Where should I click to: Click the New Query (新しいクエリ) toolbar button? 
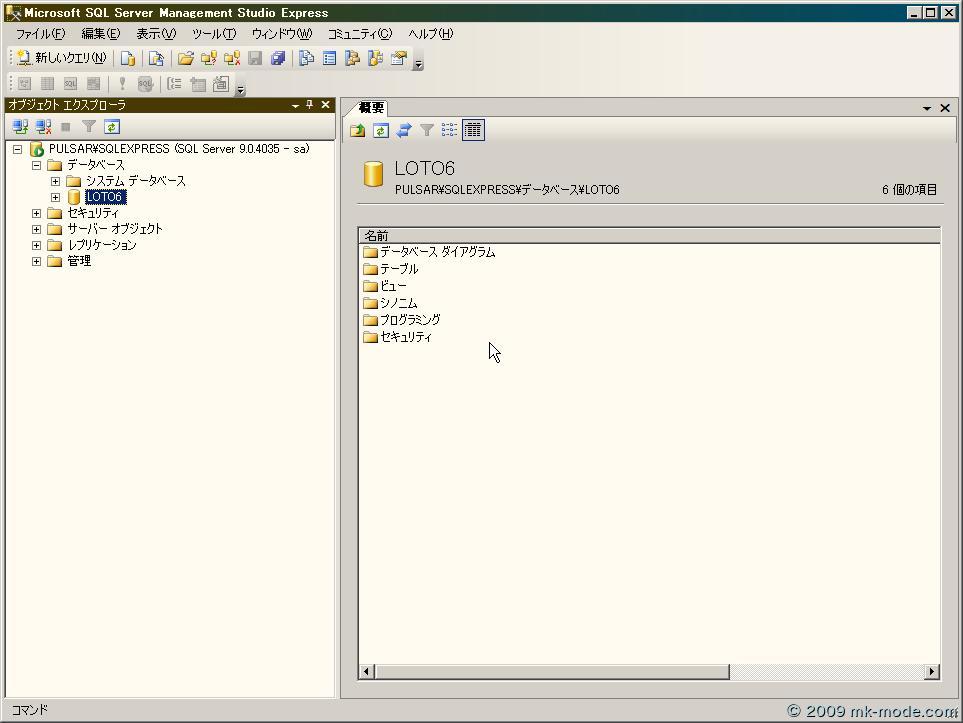pos(62,58)
